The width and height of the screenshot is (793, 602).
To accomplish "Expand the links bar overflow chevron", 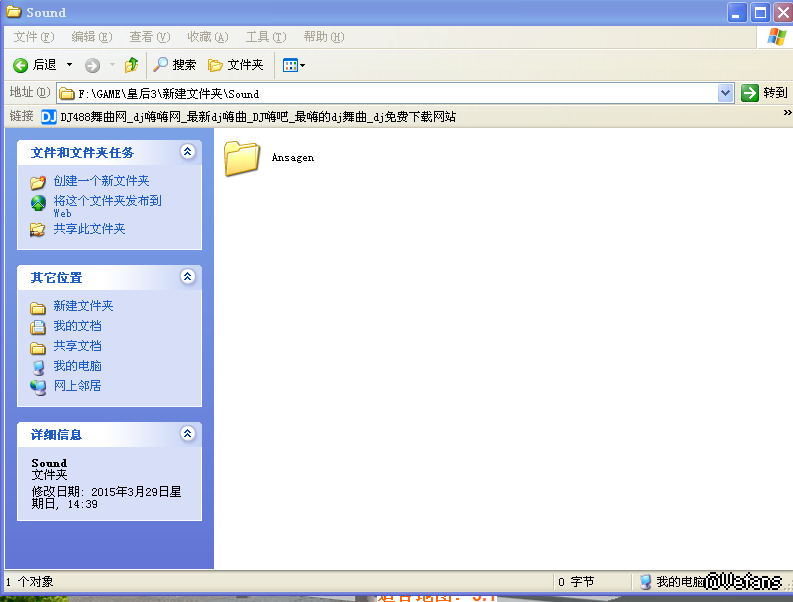I will click(x=787, y=113).
